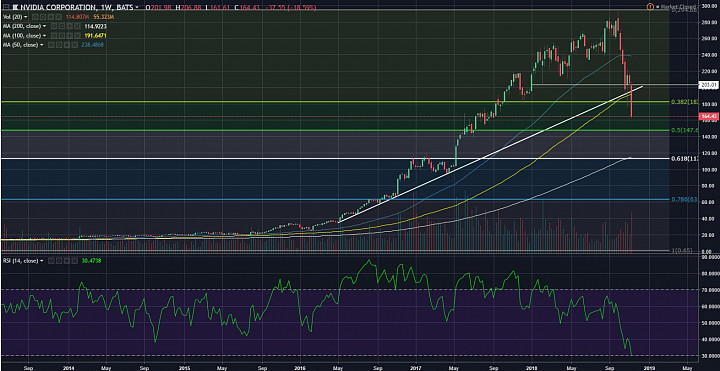720x371 pixels.
Task: Toggle visibility eye of Vol (20) indicator
Action: (35, 17)
